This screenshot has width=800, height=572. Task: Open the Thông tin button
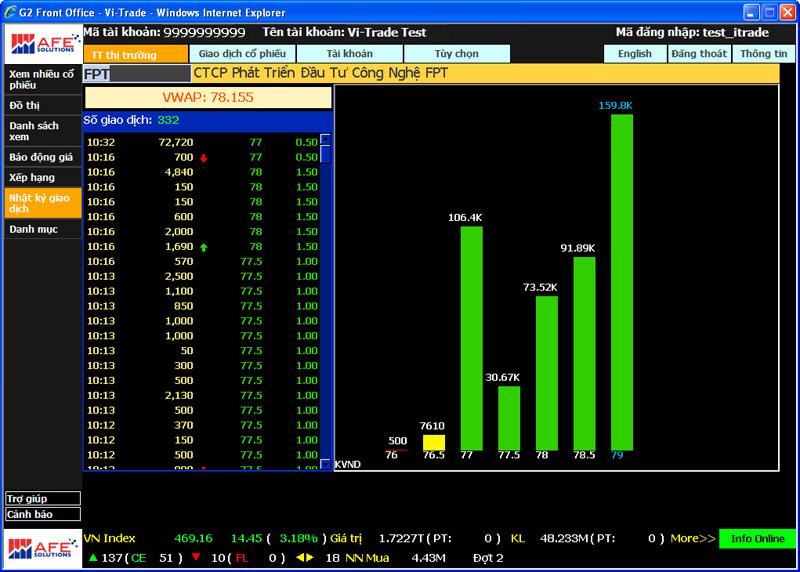[x=763, y=54]
